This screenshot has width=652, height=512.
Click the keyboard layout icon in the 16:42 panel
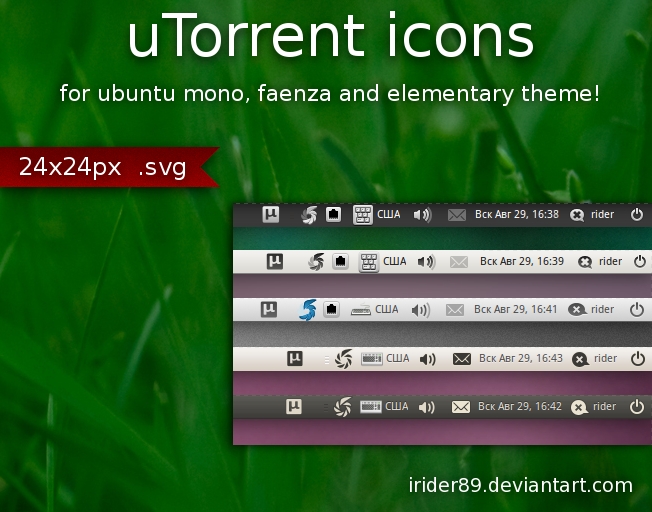point(370,406)
